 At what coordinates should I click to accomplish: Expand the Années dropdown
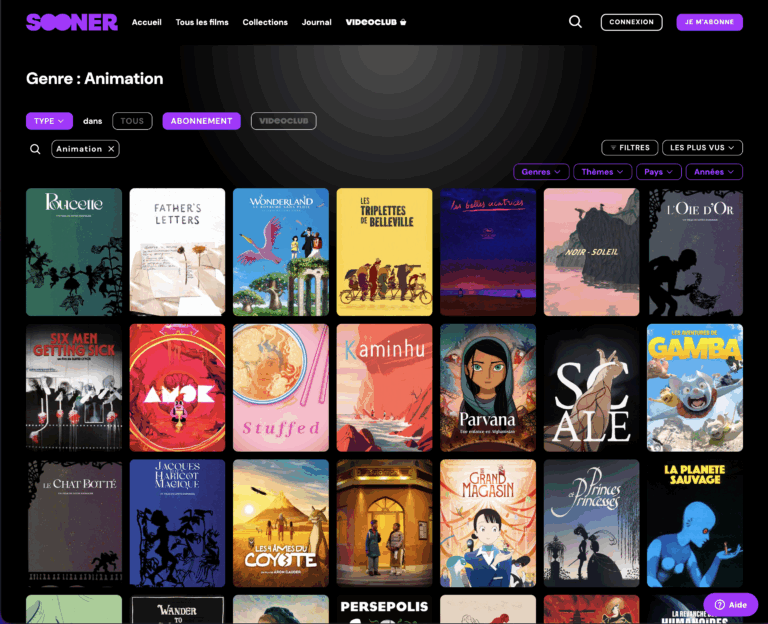click(714, 172)
